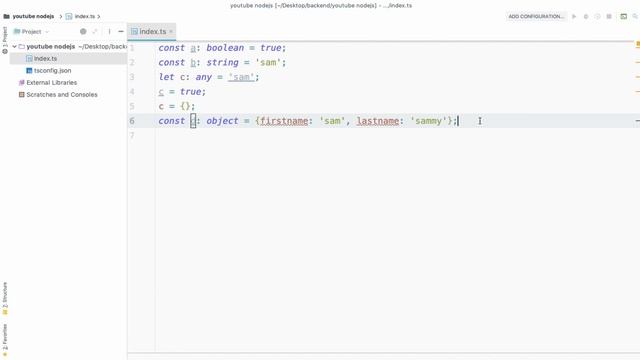Click the inspection status indicator atop the scrollbar
Screen dimensions: 640x360
tap(637, 44)
